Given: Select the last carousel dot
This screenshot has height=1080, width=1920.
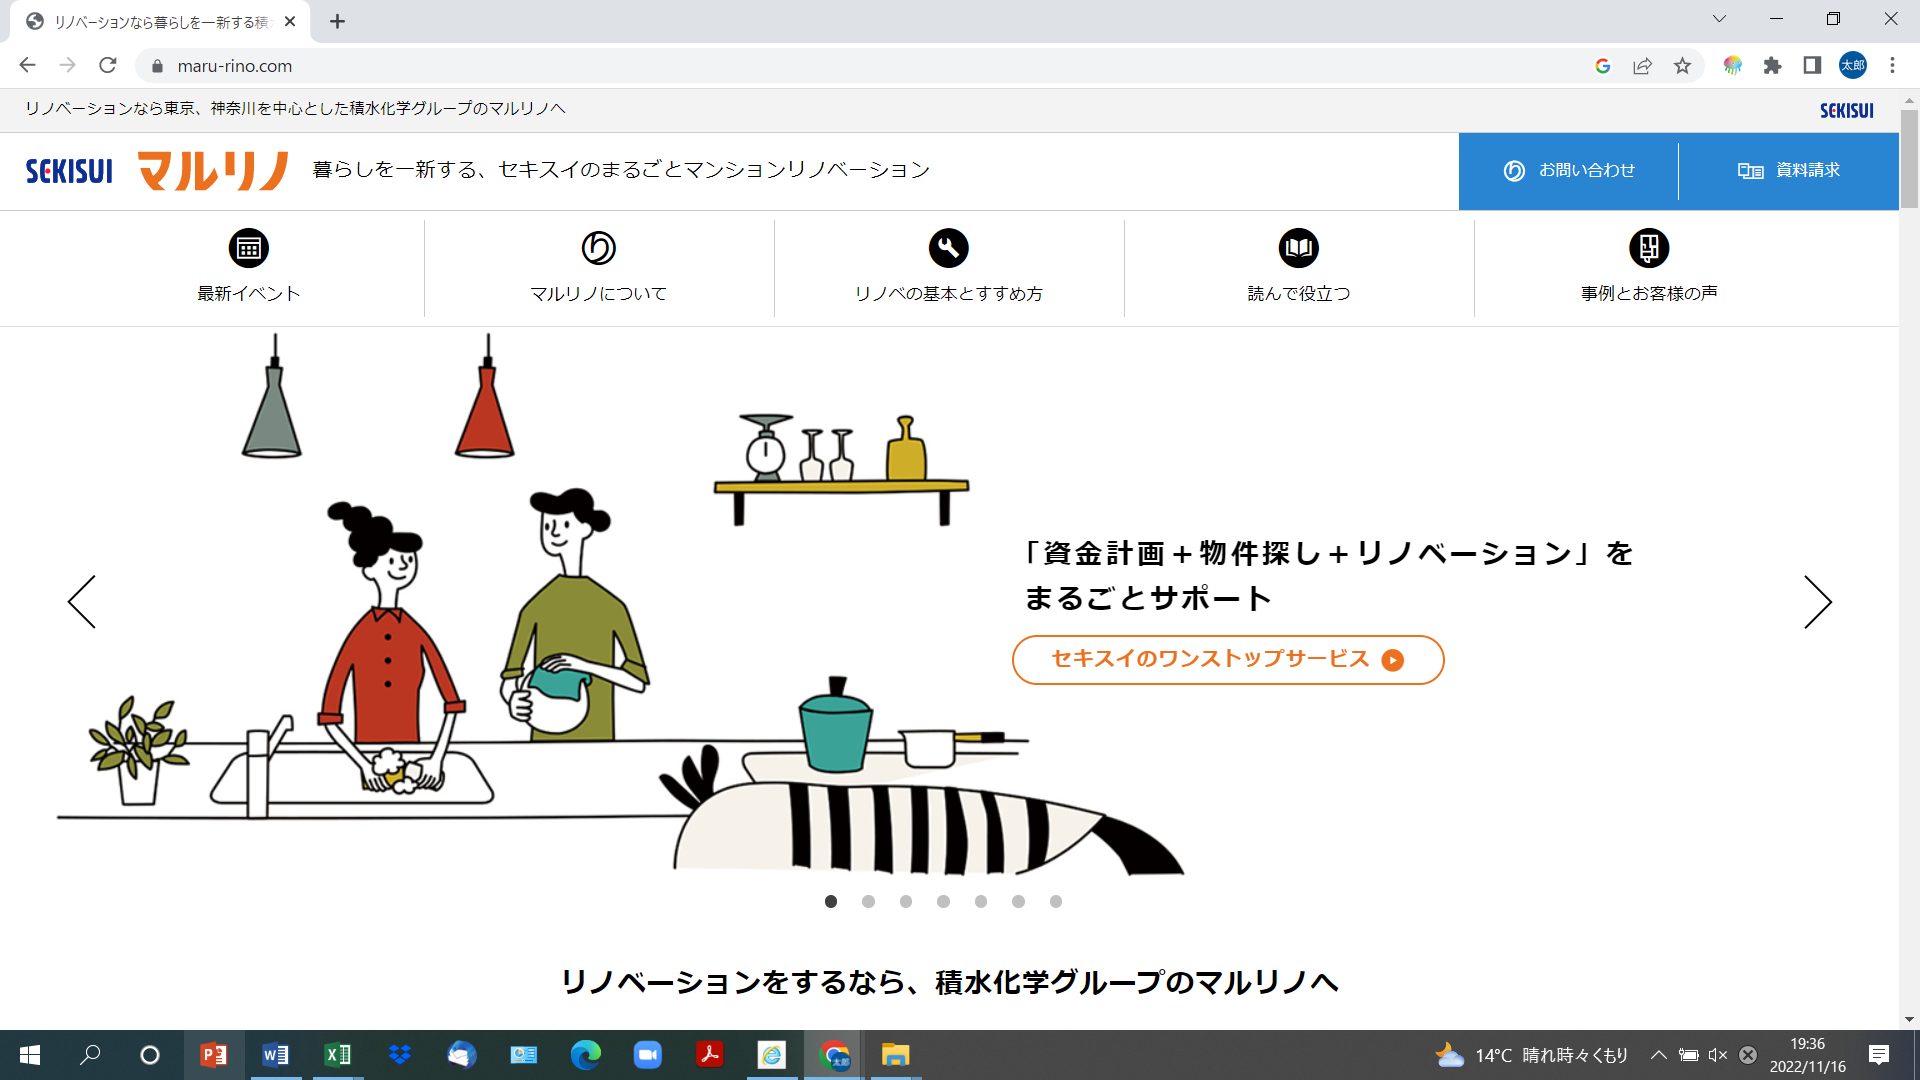Looking at the screenshot, I should pyautogui.click(x=1055, y=902).
